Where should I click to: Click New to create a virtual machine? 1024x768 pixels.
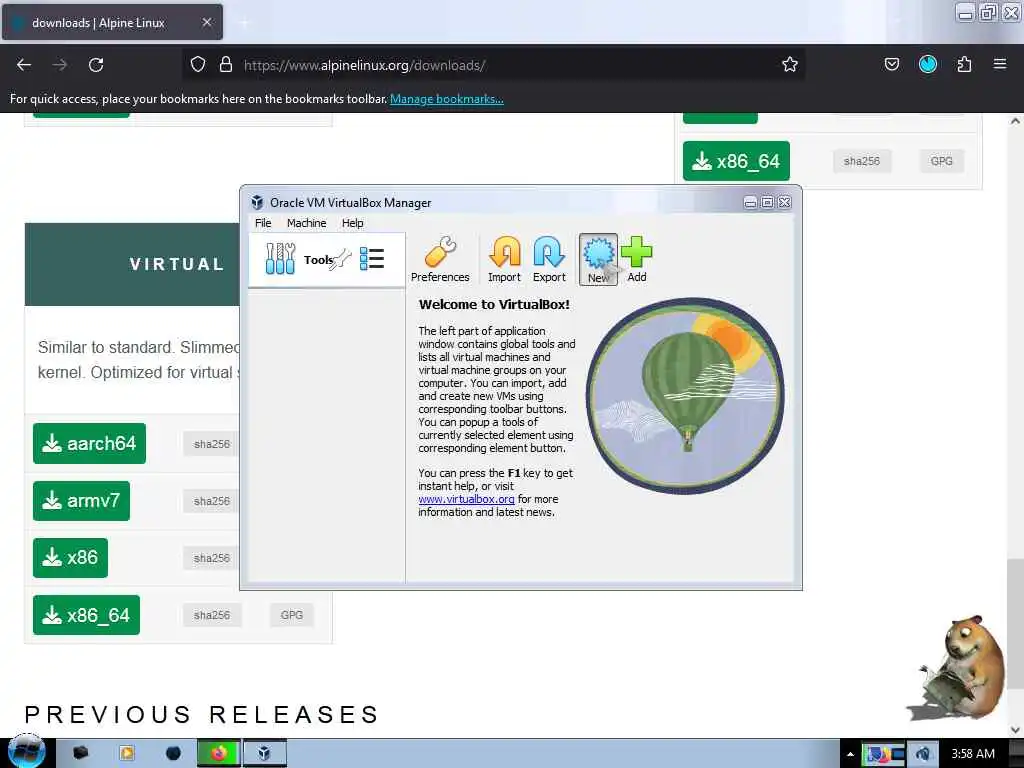(x=598, y=260)
